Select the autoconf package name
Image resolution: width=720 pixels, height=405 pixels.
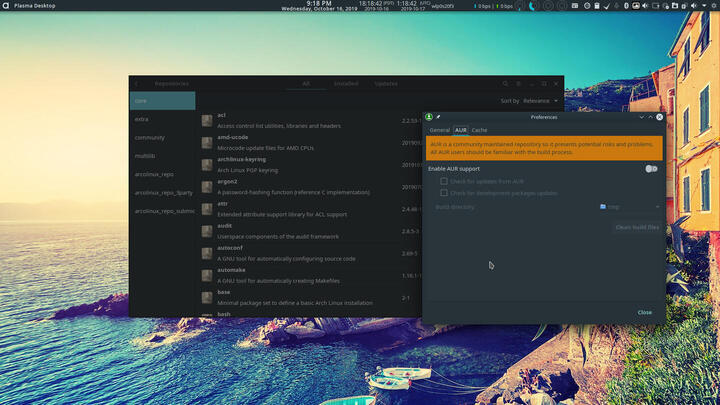pyautogui.click(x=230, y=248)
